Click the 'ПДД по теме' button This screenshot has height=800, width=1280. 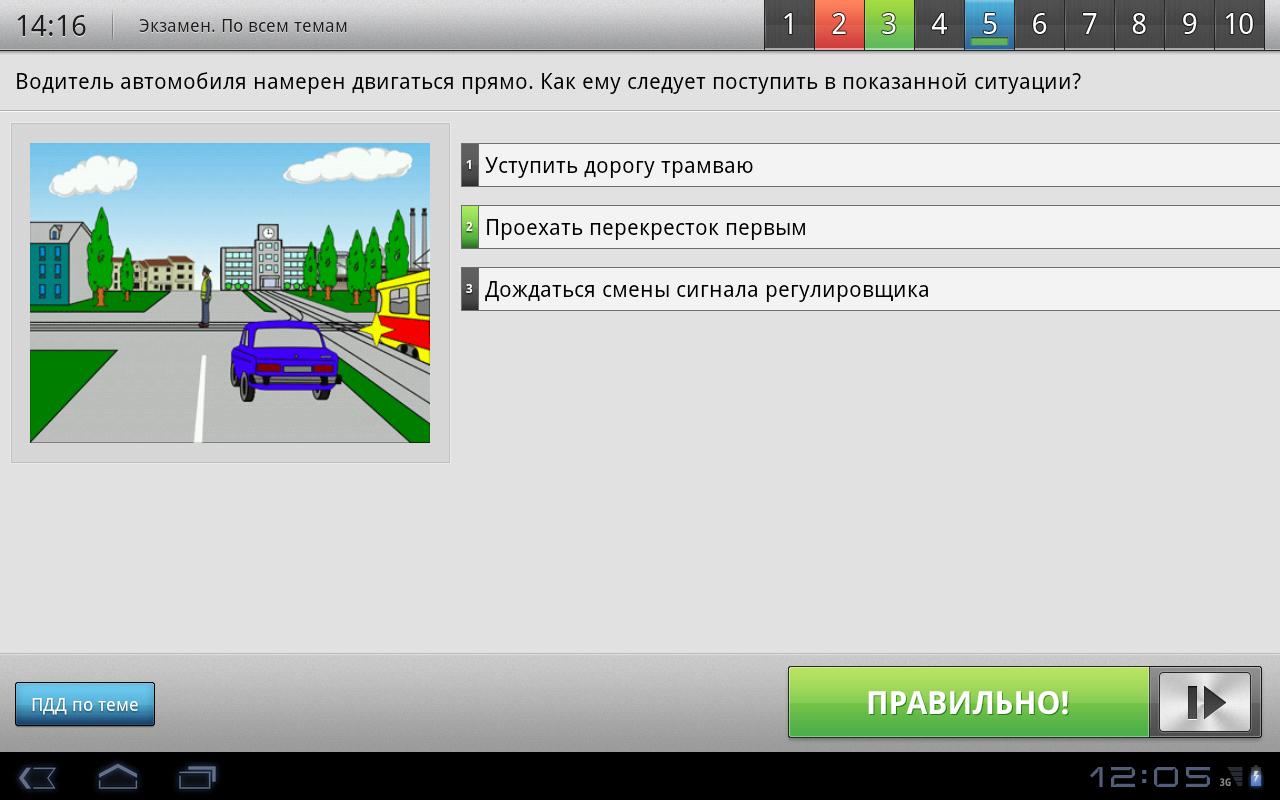(x=85, y=704)
